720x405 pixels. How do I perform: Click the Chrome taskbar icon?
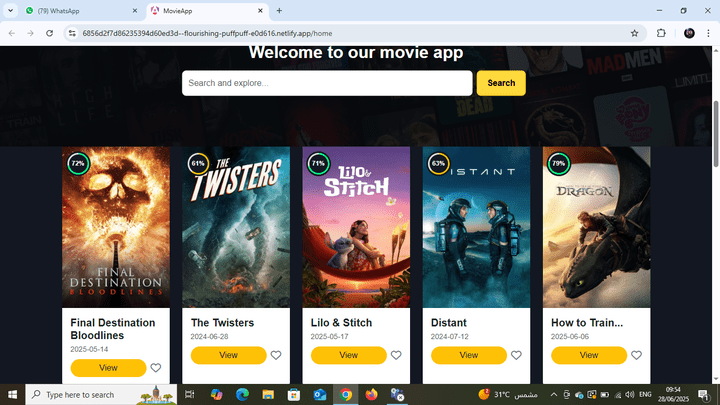click(346, 394)
